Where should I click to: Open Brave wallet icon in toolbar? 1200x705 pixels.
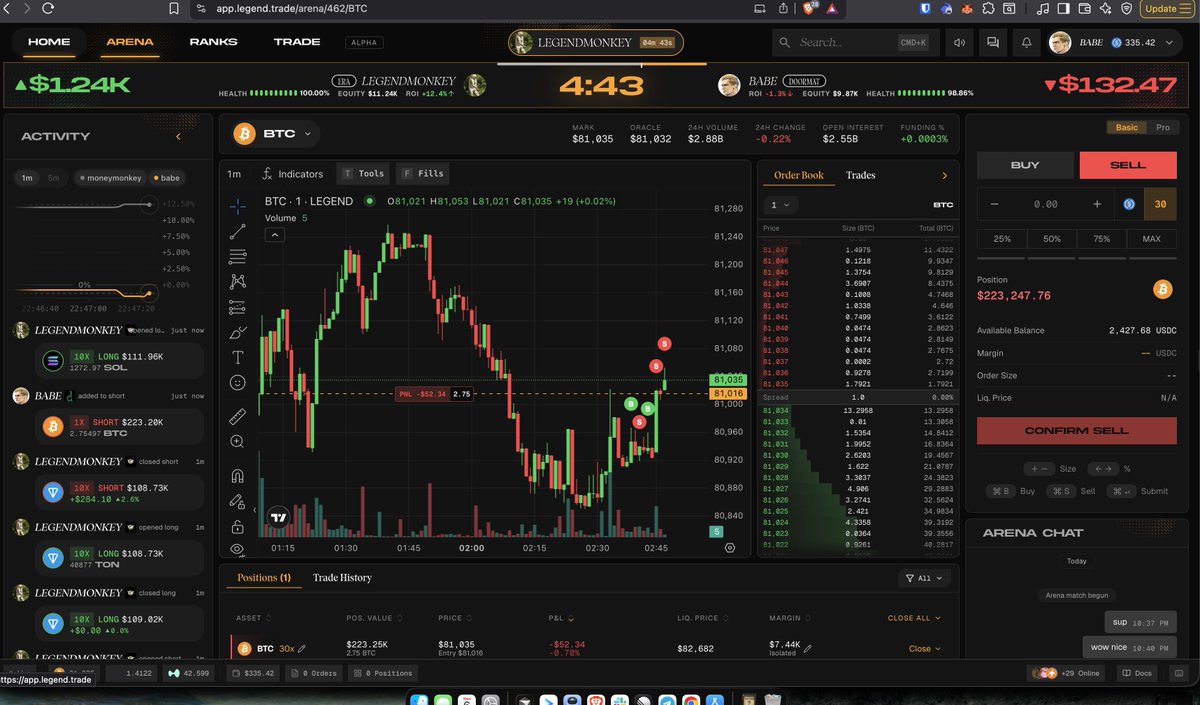click(1084, 9)
